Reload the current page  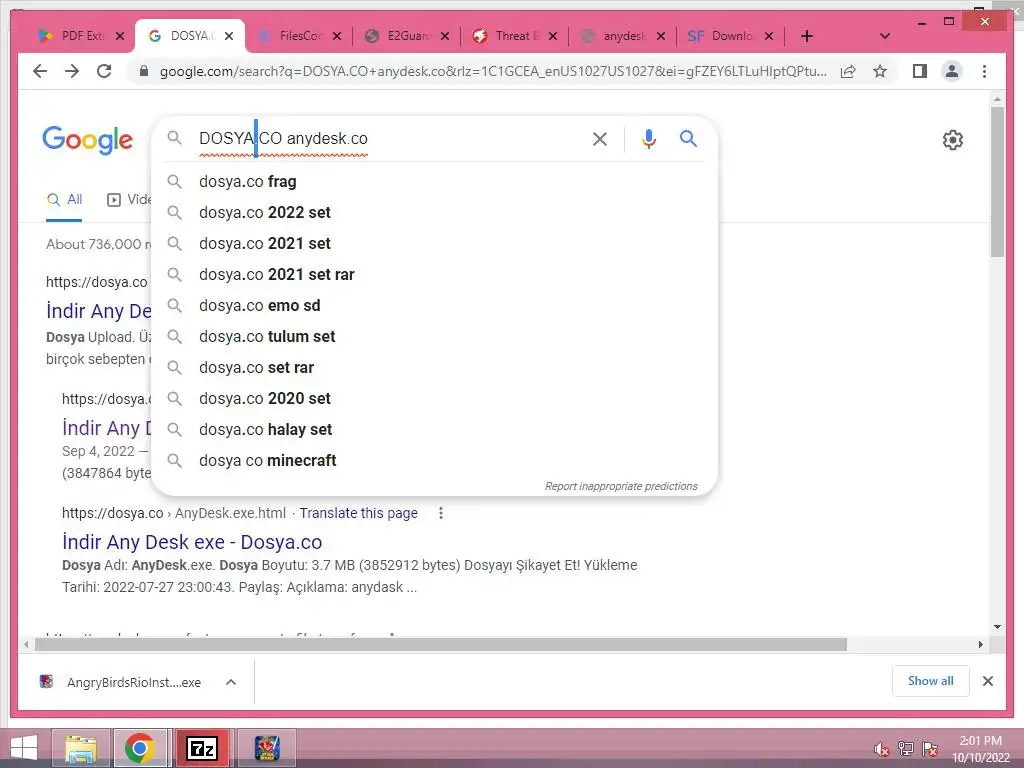click(104, 71)
